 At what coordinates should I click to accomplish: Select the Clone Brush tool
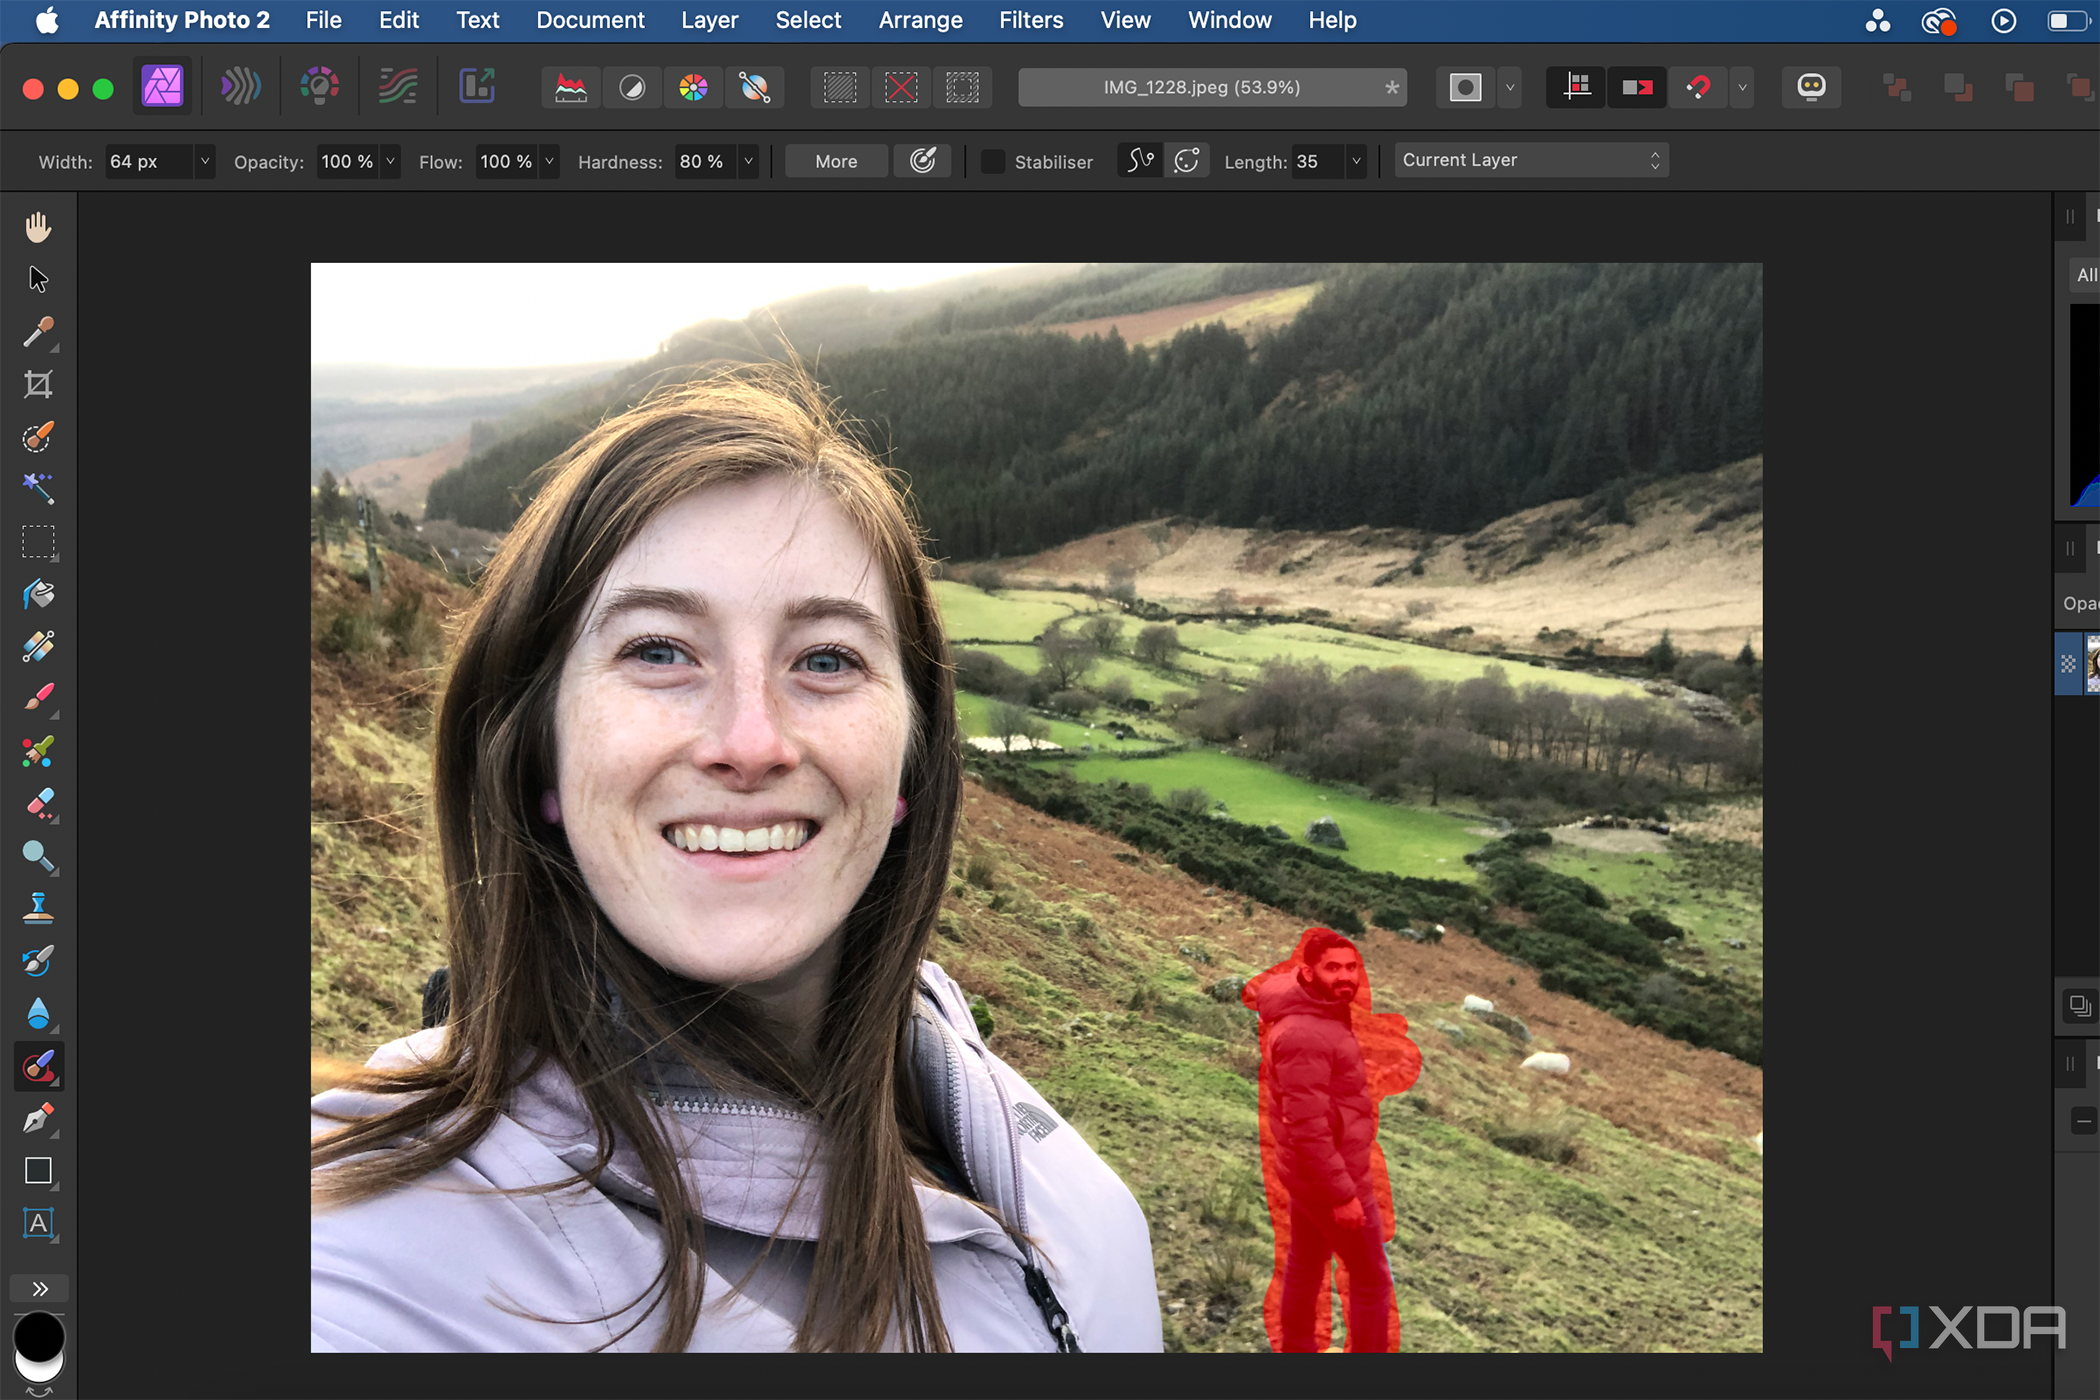click(38, 908)
